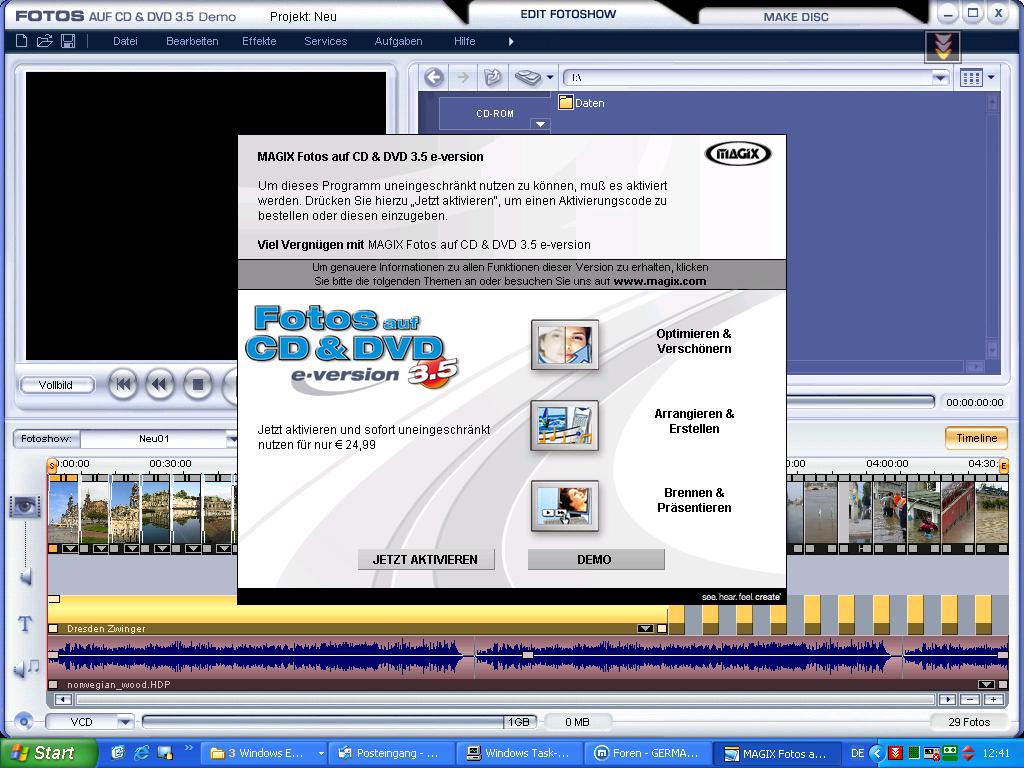Click the yellow arrows icon at top right
Screen dimensions: 1024x768
(x=942, y=47)
